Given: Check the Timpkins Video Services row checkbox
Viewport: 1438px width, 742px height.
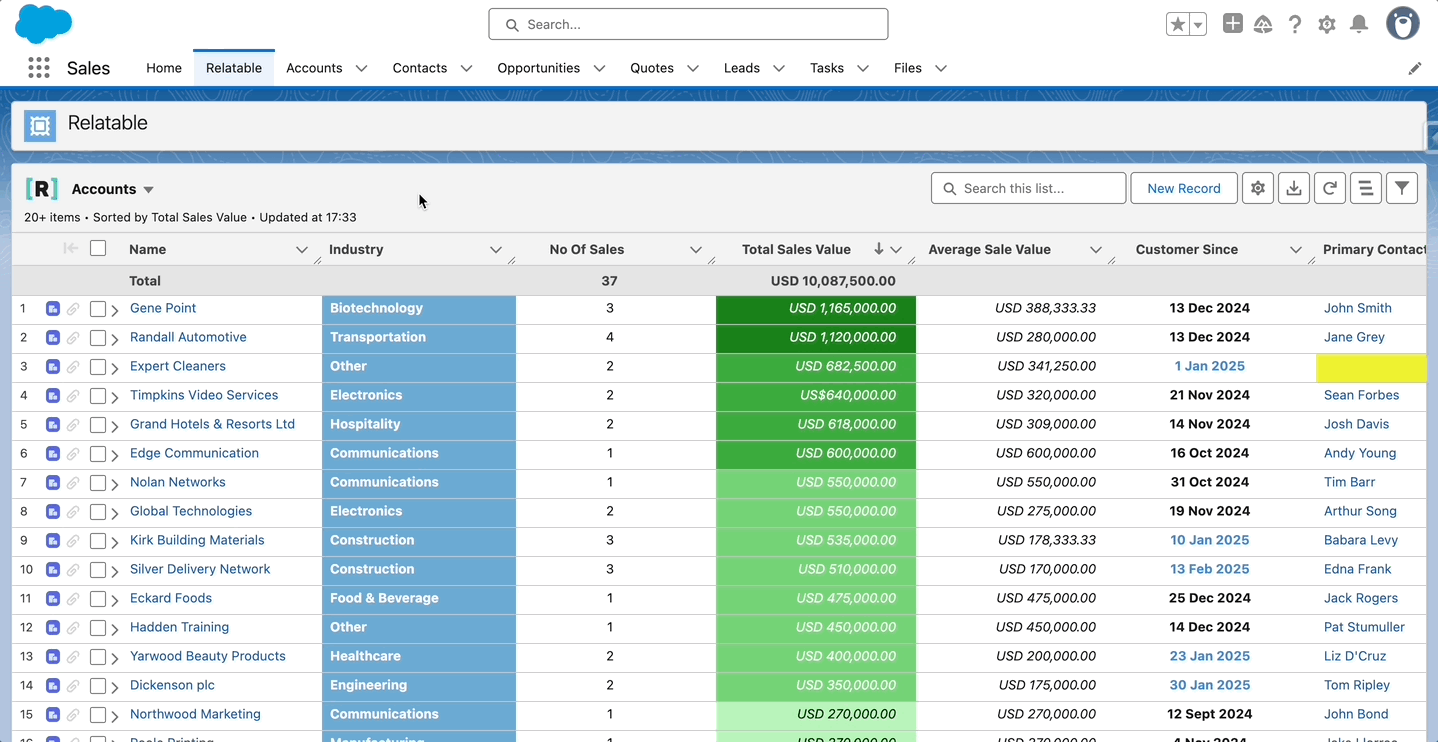Looking at the screenshot, I should 98,396.
